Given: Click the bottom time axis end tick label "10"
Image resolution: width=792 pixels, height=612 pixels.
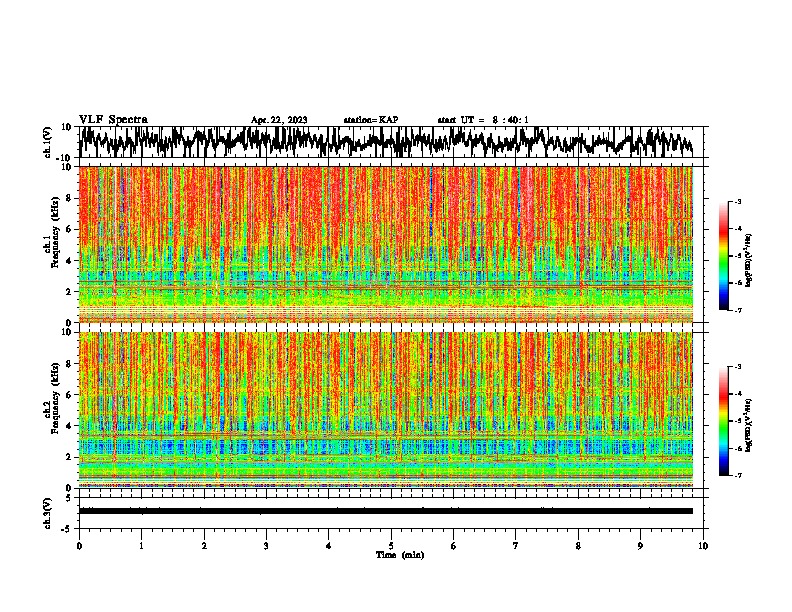Looking at the screenshot, I should pos(703,546).
